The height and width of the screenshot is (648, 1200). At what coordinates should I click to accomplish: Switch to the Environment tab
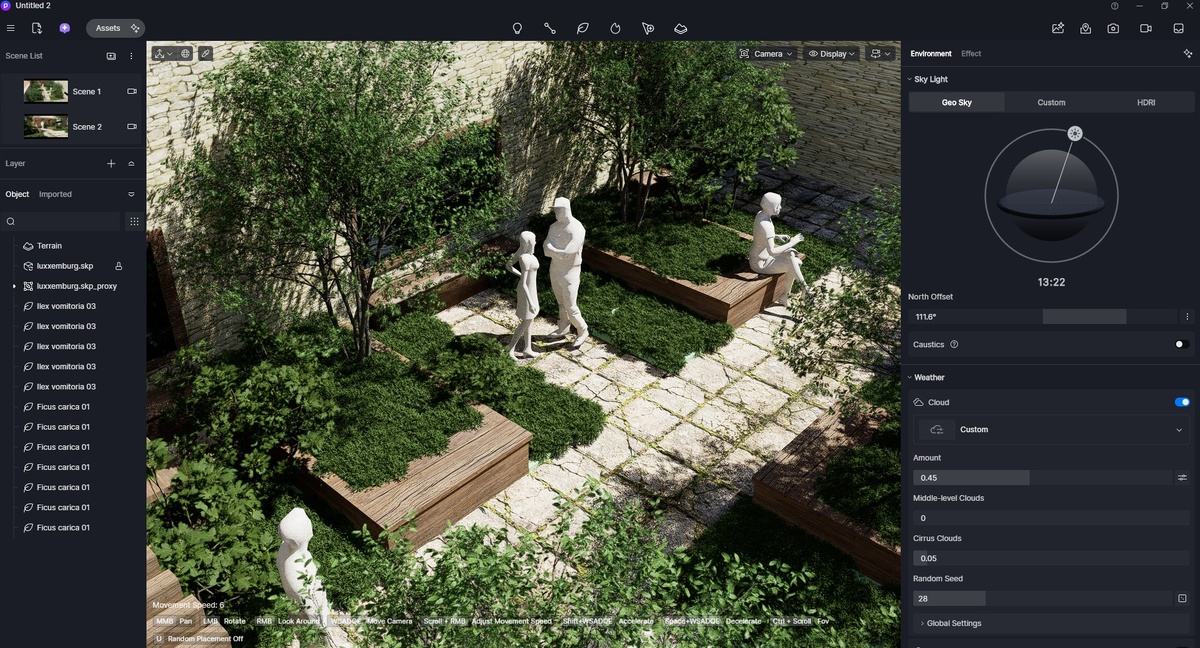pyautogui.click(x=931, y=54)
